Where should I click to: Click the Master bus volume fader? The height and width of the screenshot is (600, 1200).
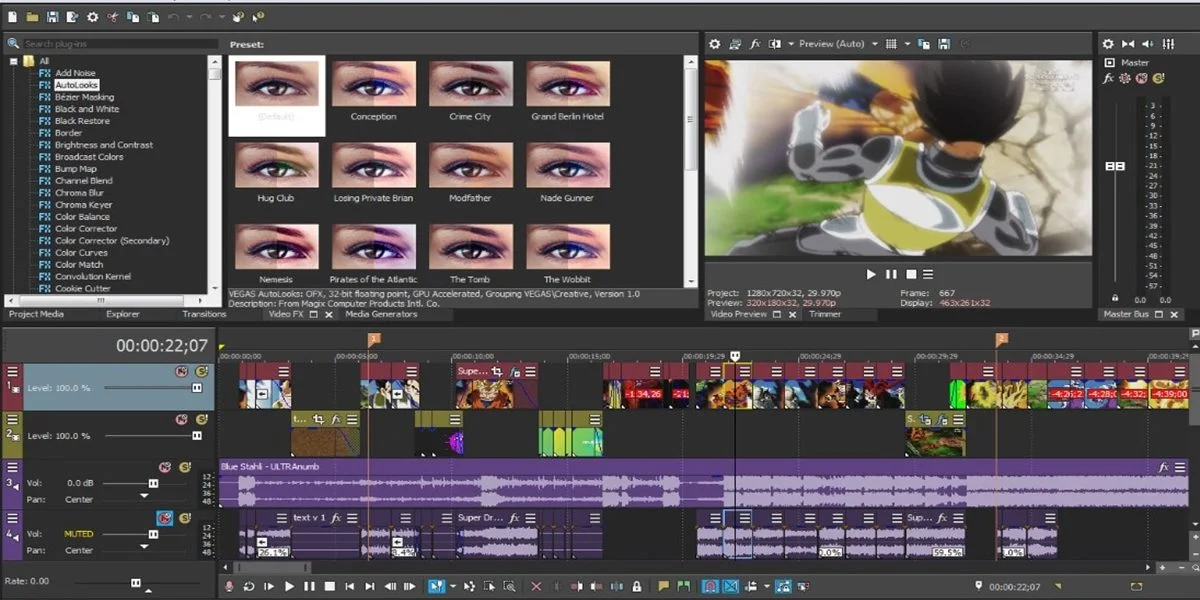point(1115,166)
